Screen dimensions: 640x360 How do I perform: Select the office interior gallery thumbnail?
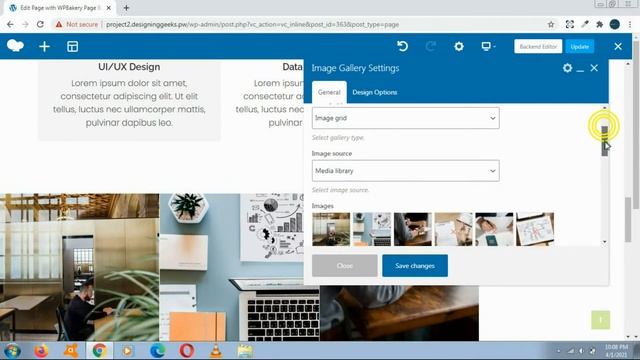point(331,229)
